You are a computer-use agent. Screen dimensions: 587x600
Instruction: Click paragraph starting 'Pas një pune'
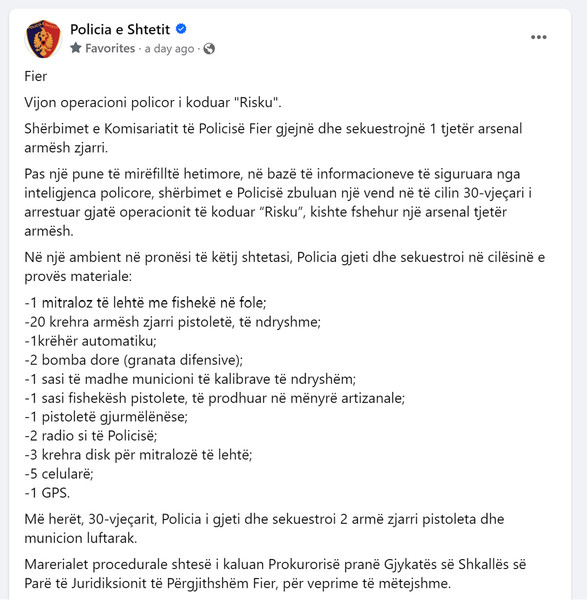tap(278, 202)
